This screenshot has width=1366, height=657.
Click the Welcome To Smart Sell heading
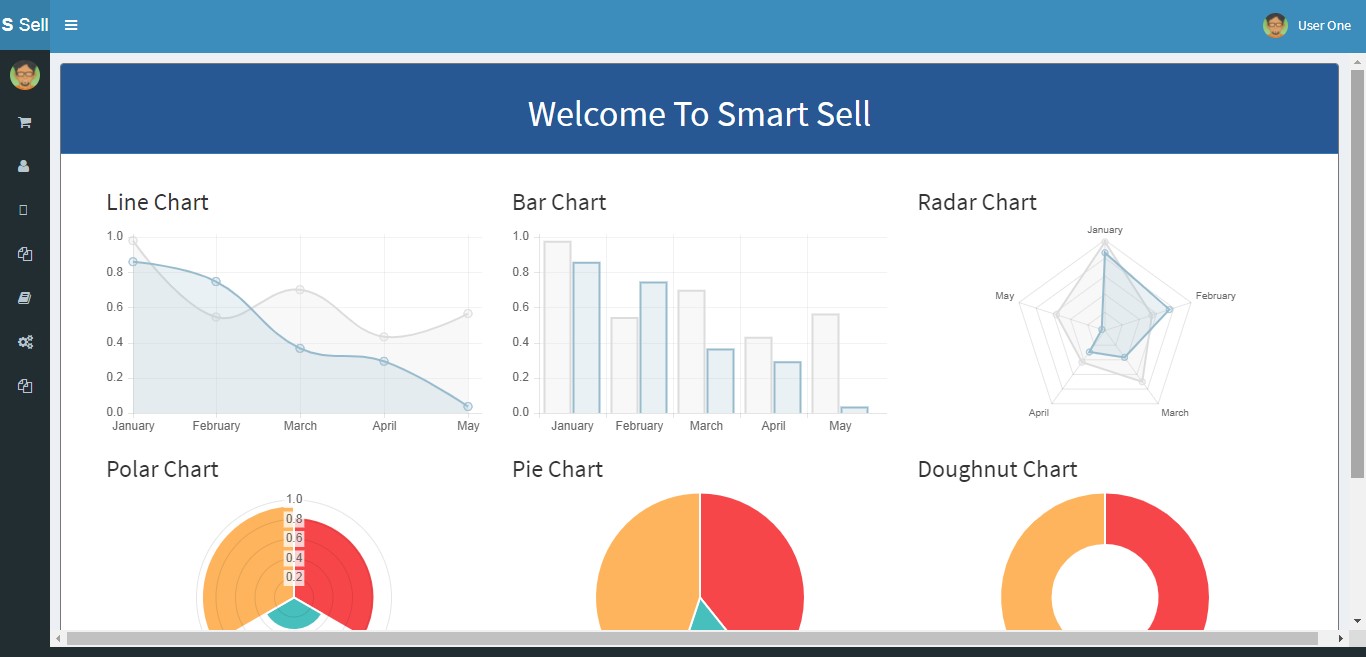click(x=699, y=114)
